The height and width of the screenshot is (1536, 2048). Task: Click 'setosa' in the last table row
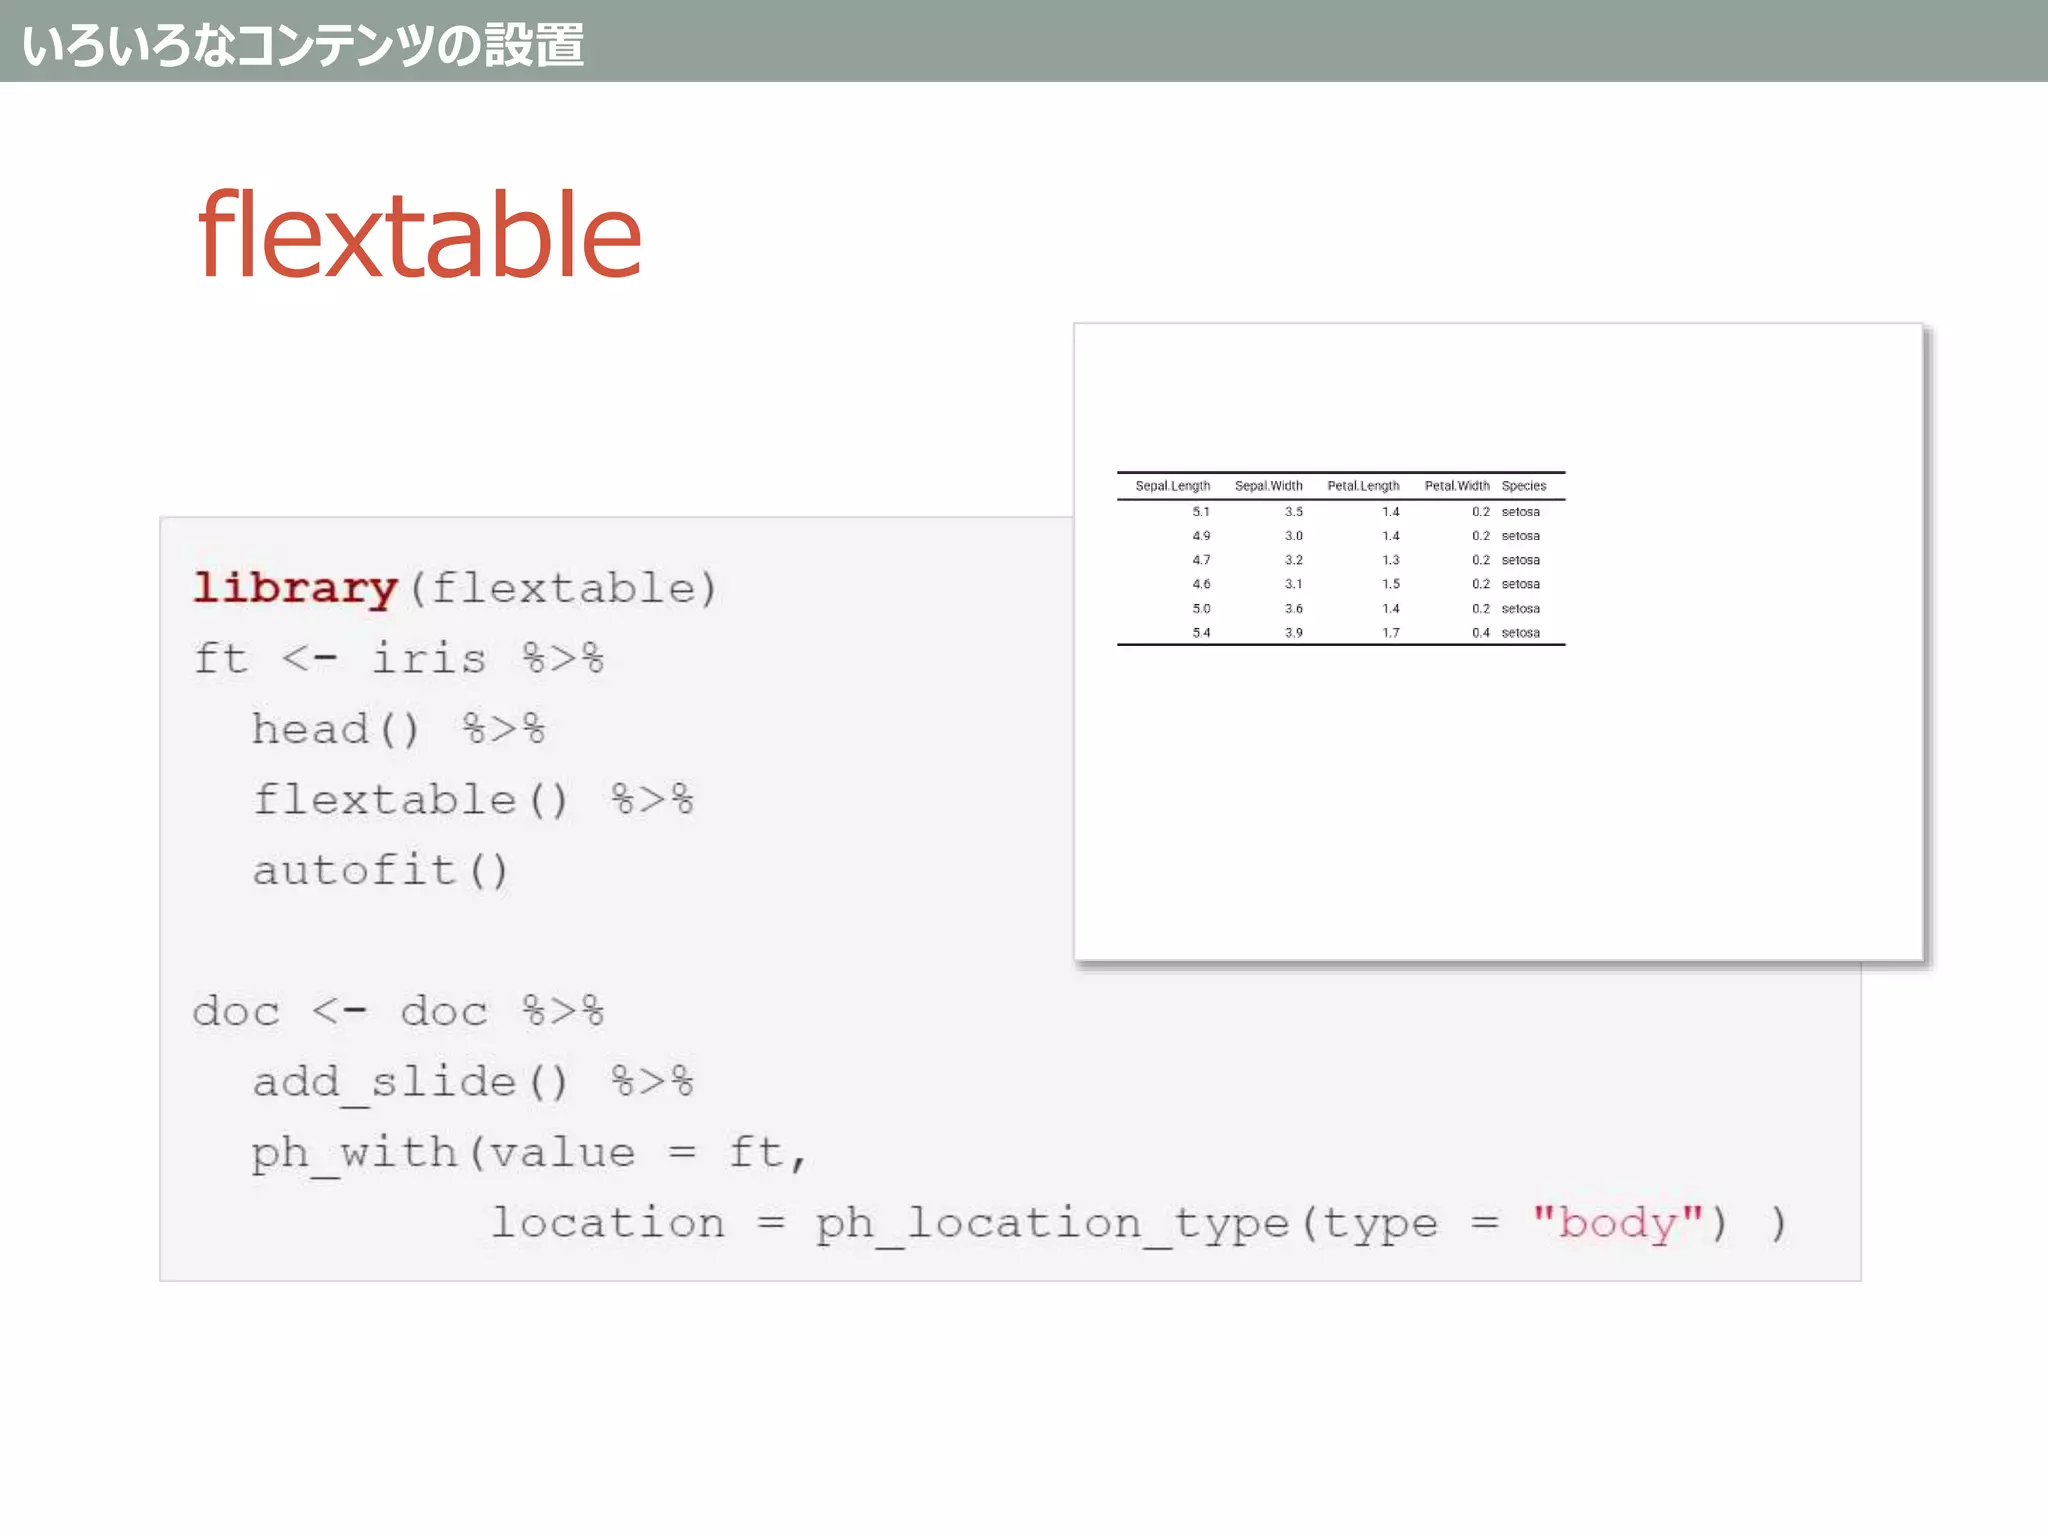[1520, 633]
